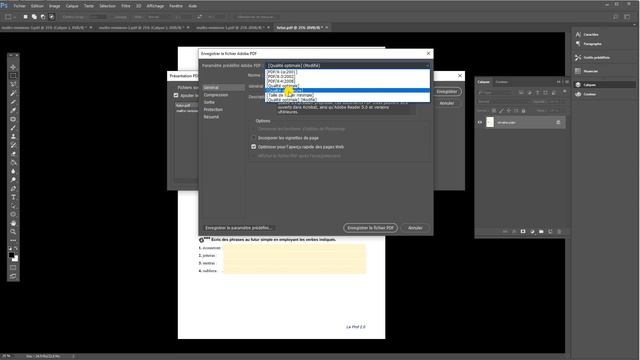
Task: Open the Filtre menu
Action: 126,6
